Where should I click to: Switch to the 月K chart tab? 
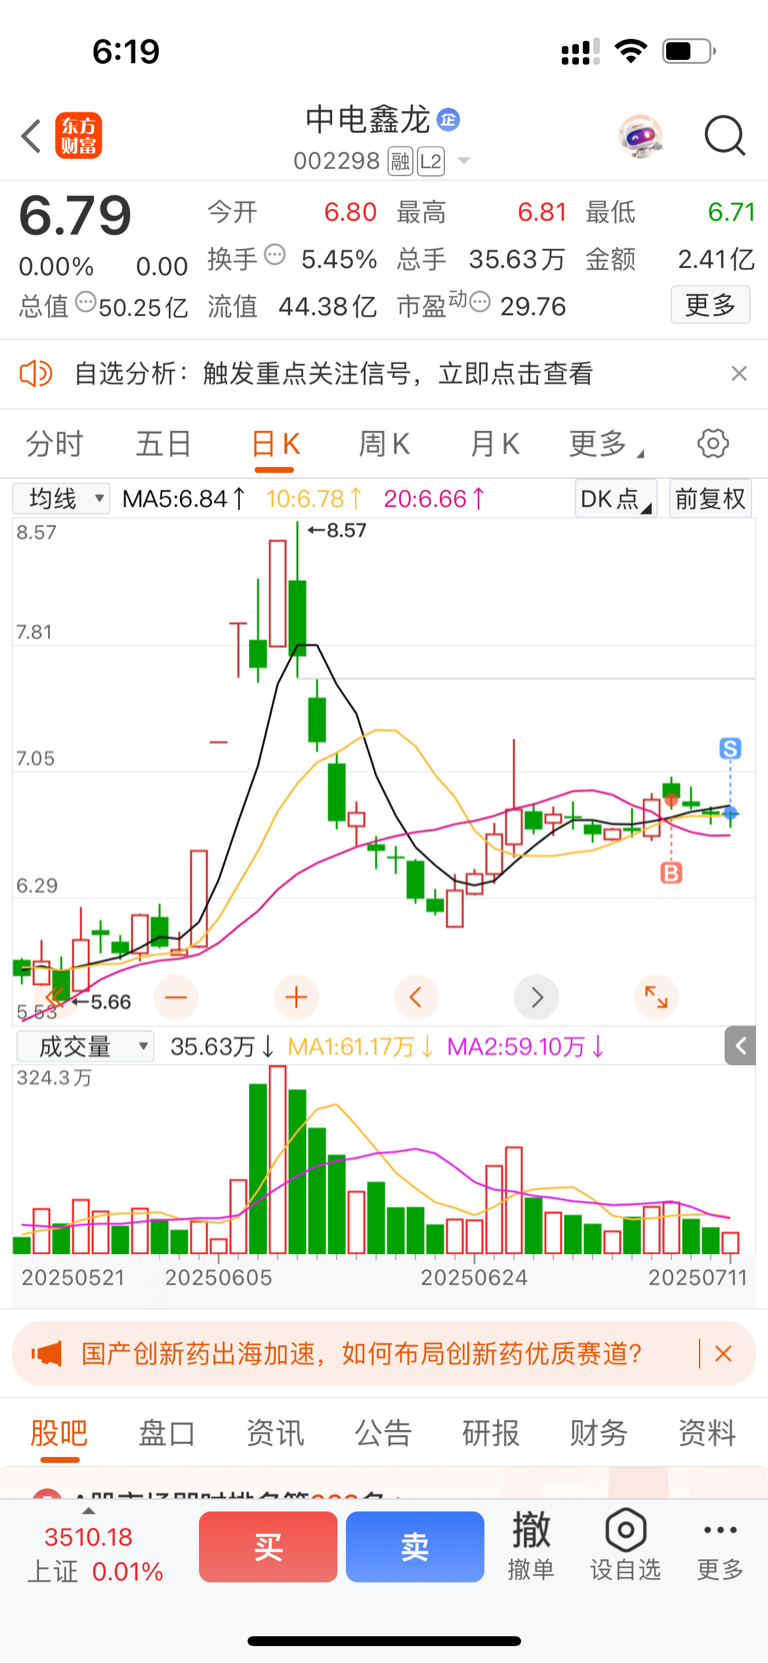click(x=494, y=444)
